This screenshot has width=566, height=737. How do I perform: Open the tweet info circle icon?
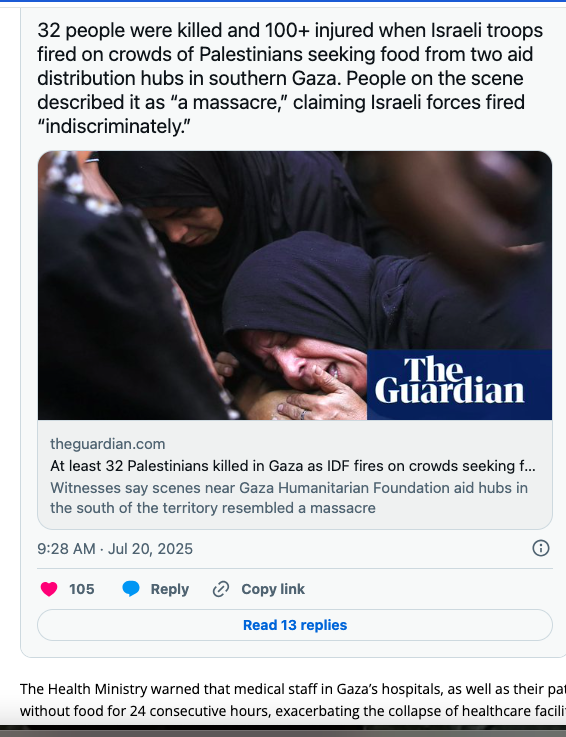click(541, 548)
